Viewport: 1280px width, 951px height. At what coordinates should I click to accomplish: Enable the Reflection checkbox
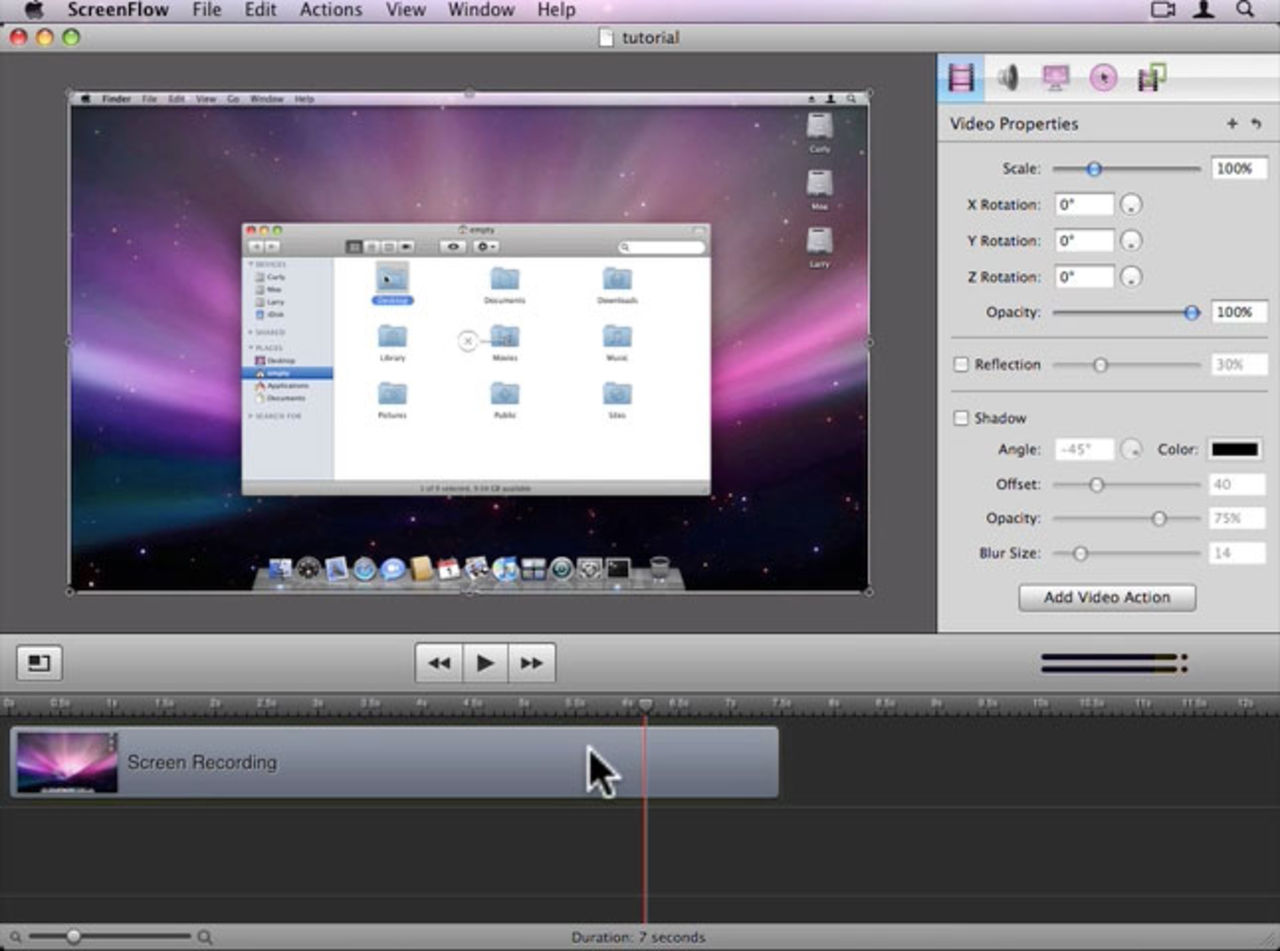tap(961, 365)
